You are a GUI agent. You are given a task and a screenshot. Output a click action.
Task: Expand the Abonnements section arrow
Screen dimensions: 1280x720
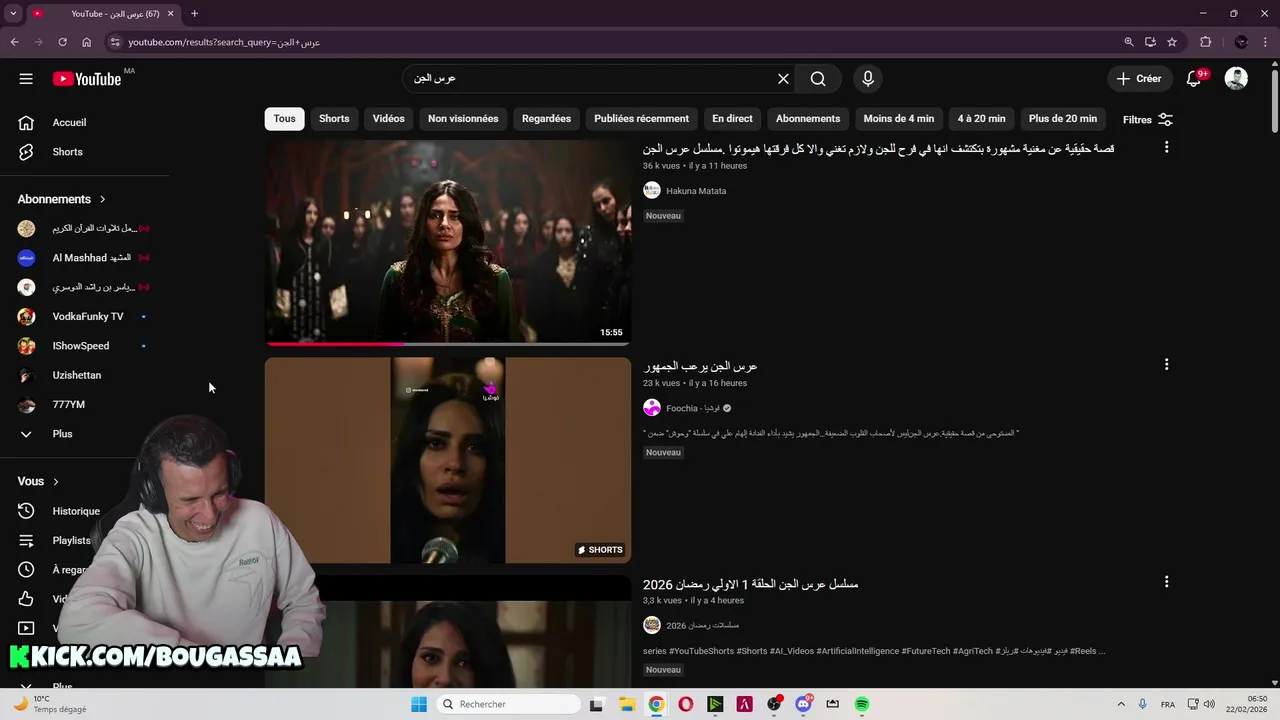(102, 199)
